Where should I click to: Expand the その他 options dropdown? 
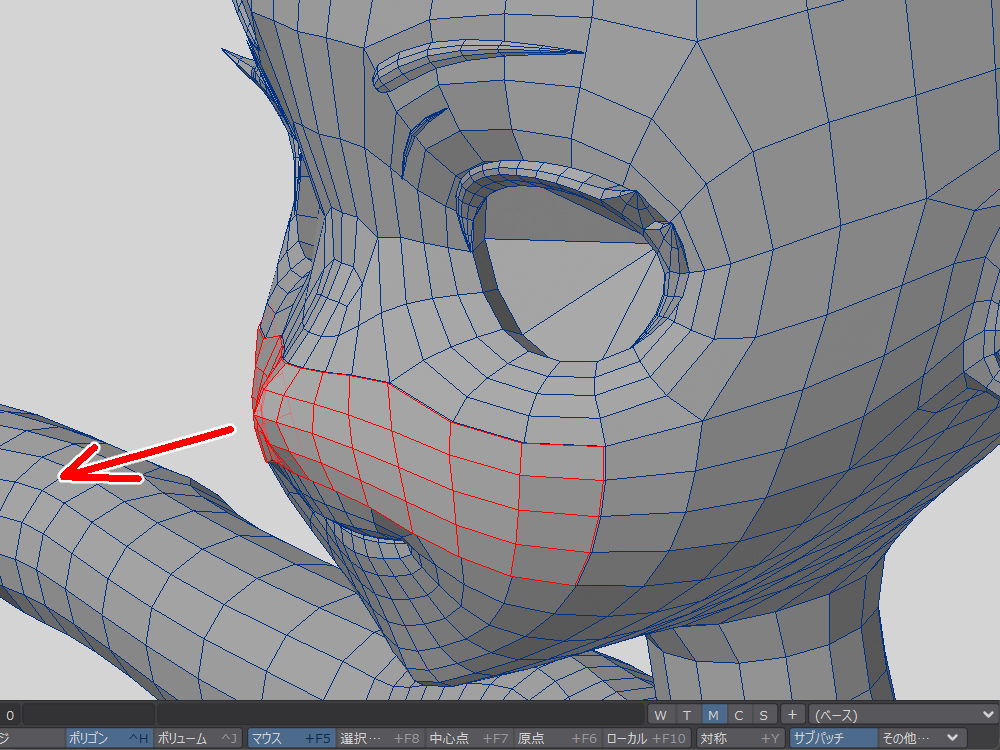[x=920, y=738]
